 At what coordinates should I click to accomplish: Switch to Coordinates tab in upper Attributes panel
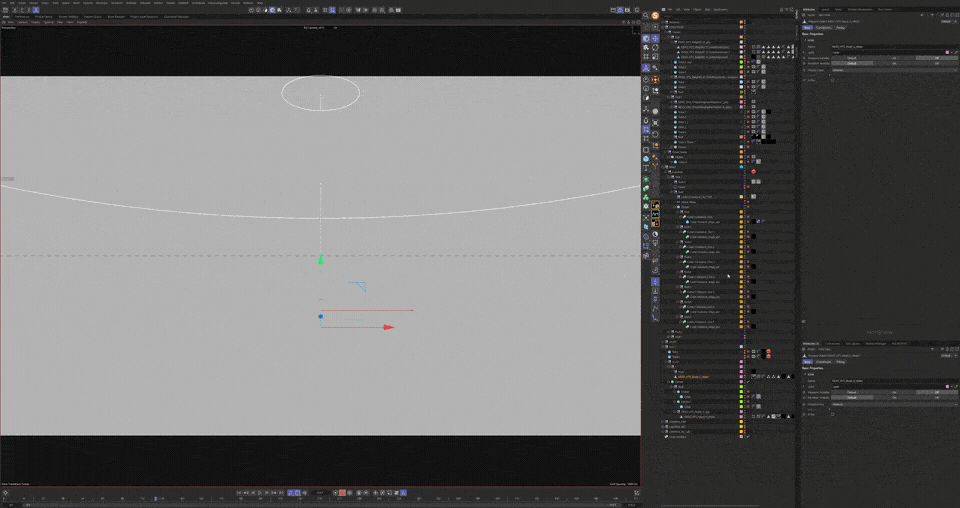(823, 28)
